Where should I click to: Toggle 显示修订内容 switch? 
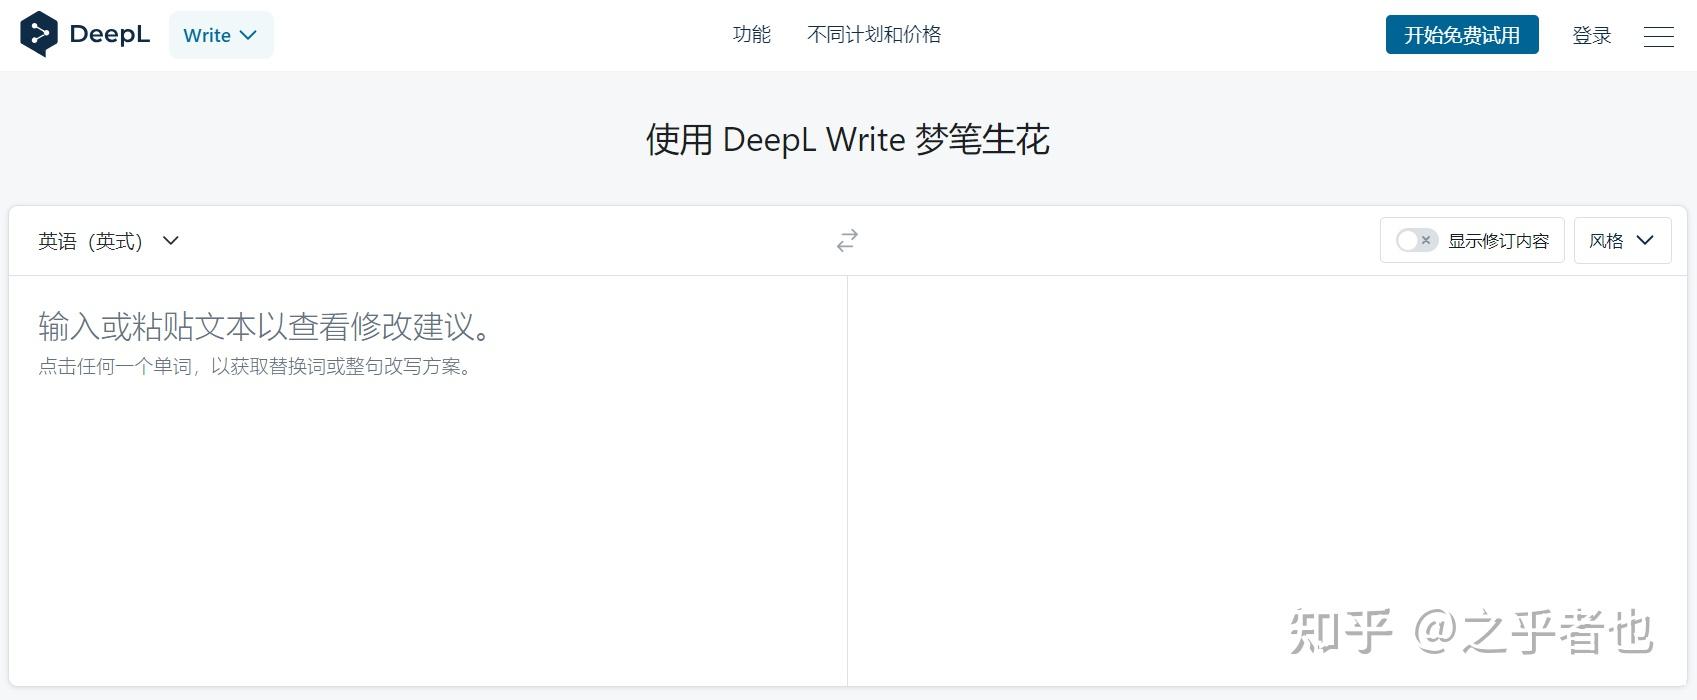click(x=1417, y=241)
